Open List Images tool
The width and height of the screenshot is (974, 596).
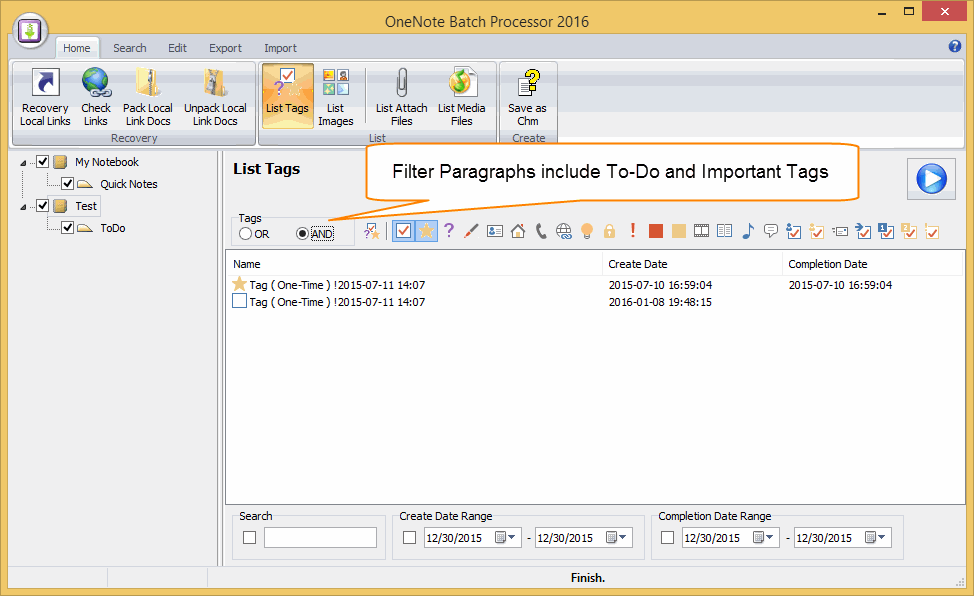point(336,98)
